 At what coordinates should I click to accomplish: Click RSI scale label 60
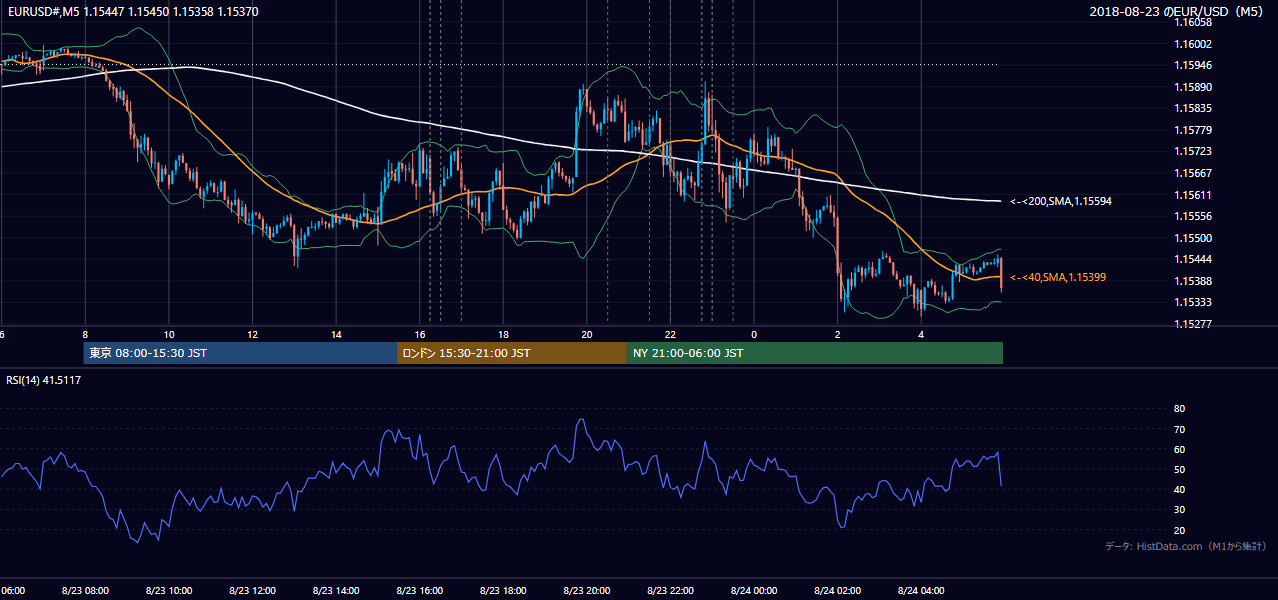[x=1179, y=449]
